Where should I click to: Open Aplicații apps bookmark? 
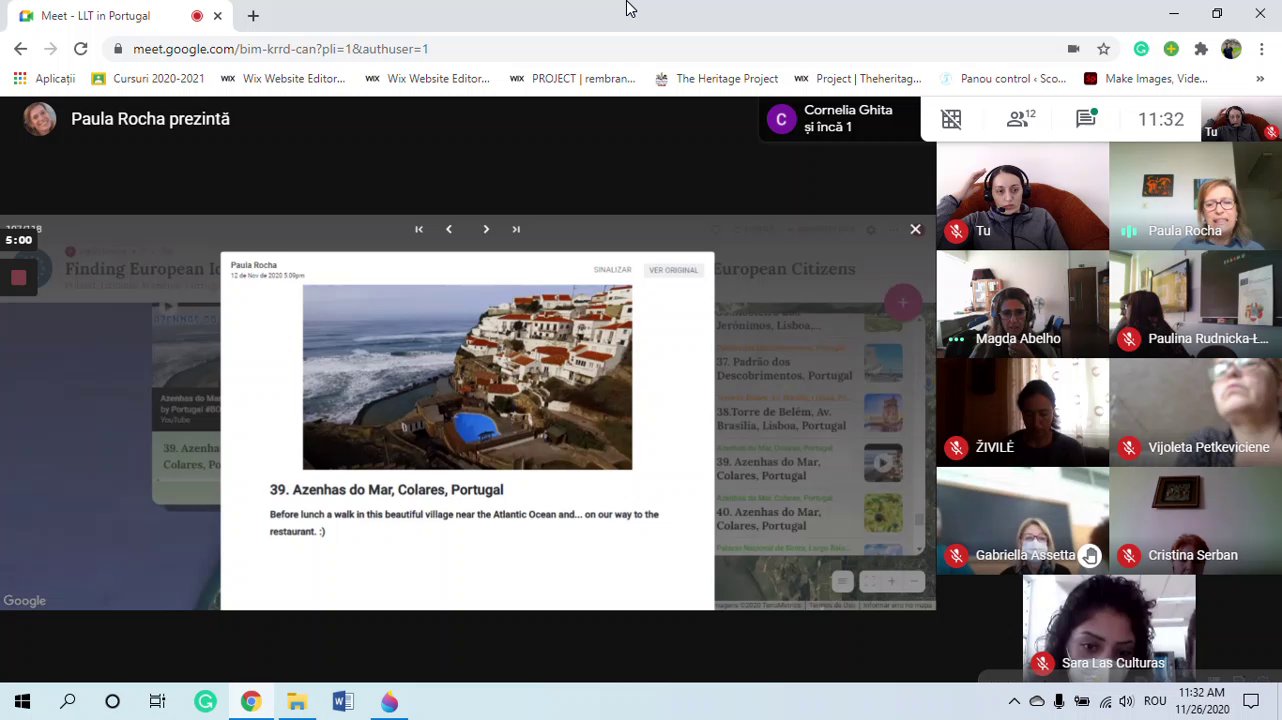pos(45,79)
